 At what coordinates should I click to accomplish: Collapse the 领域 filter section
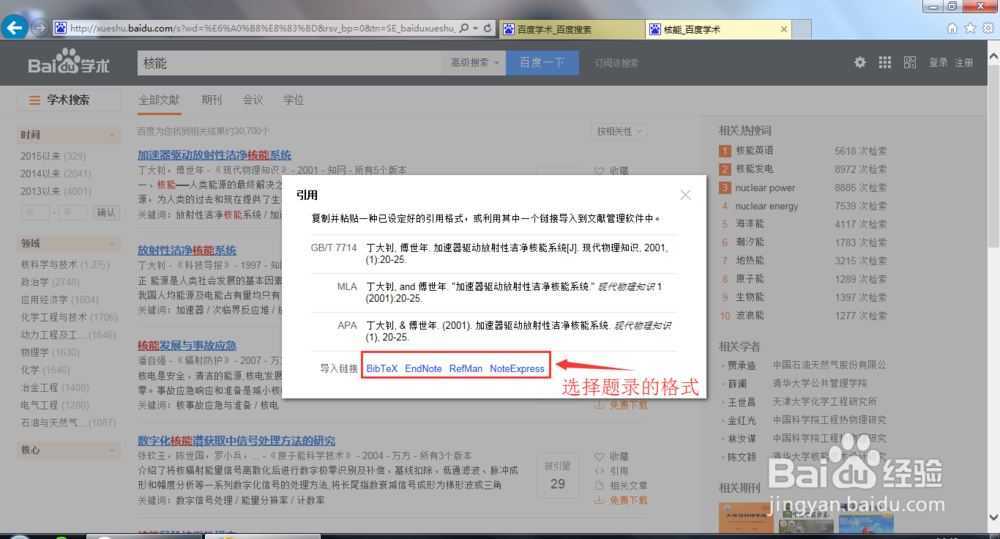pos(112,244)
